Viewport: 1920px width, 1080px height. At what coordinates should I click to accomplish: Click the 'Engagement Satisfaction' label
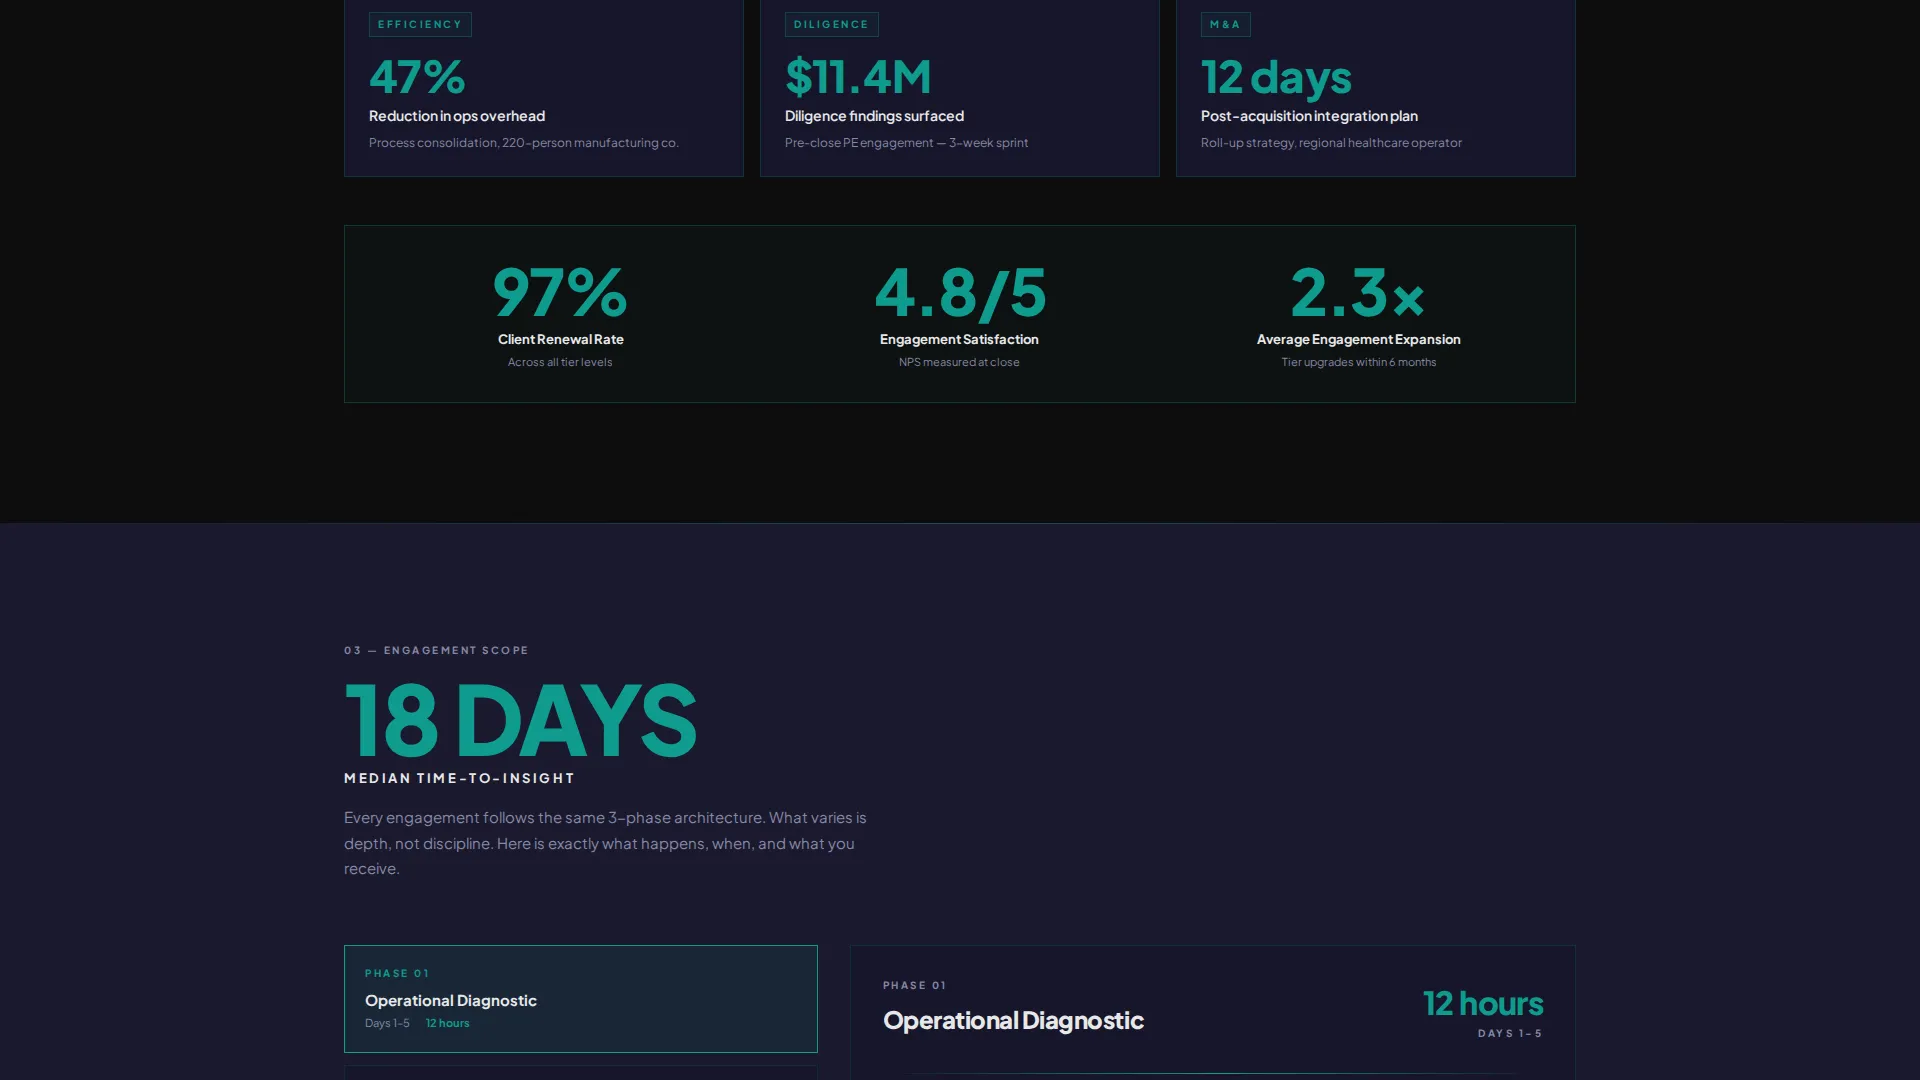coord(959,340)
